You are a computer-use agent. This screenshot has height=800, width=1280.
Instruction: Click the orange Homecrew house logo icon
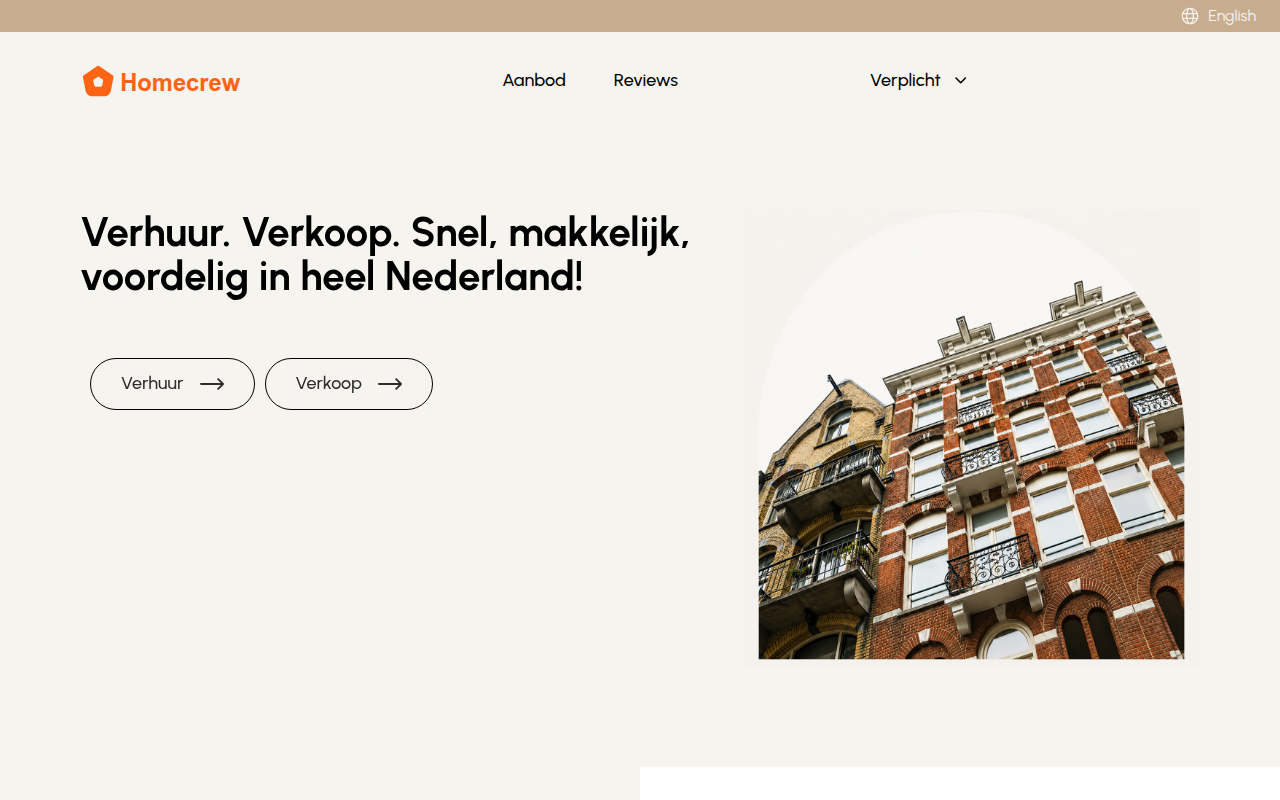pos(97,81)
